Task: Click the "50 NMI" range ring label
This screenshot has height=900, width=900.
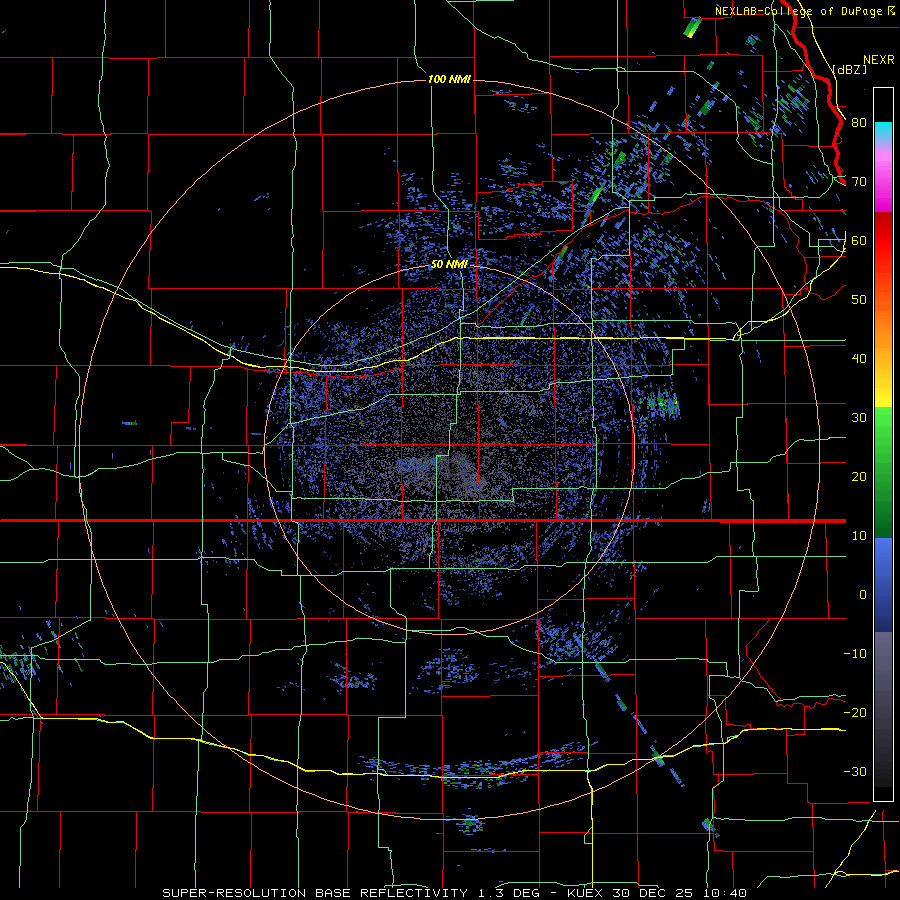Action: coord(449,265)
